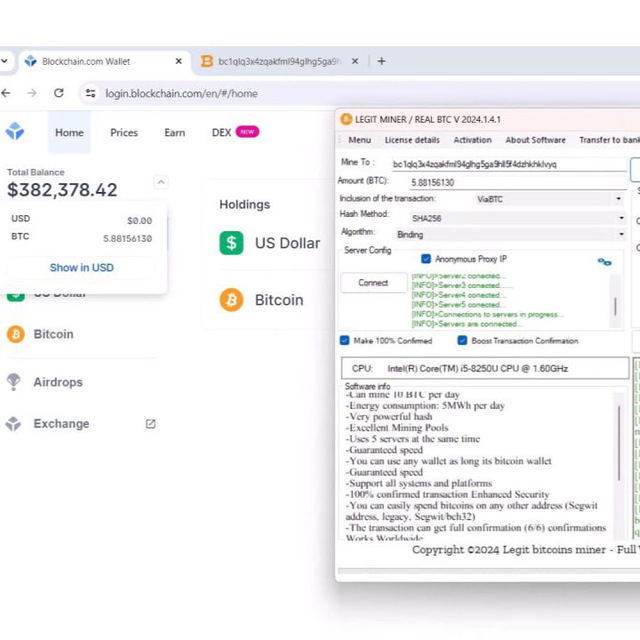
Task: Click the CPU info field
Action: tap(485, 369)
